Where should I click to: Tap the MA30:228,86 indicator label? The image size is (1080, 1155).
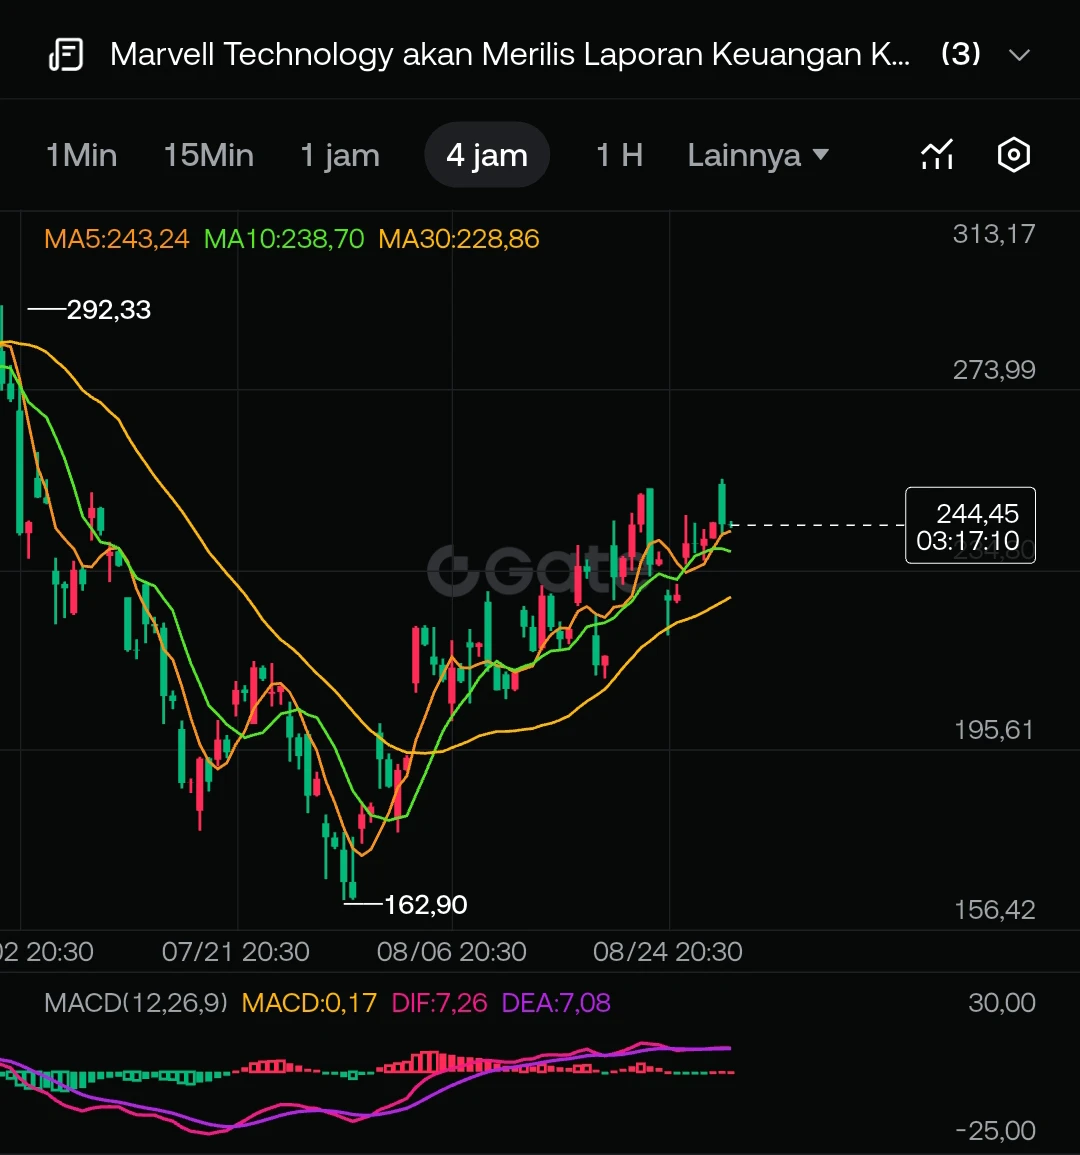(x=458, y=239)
